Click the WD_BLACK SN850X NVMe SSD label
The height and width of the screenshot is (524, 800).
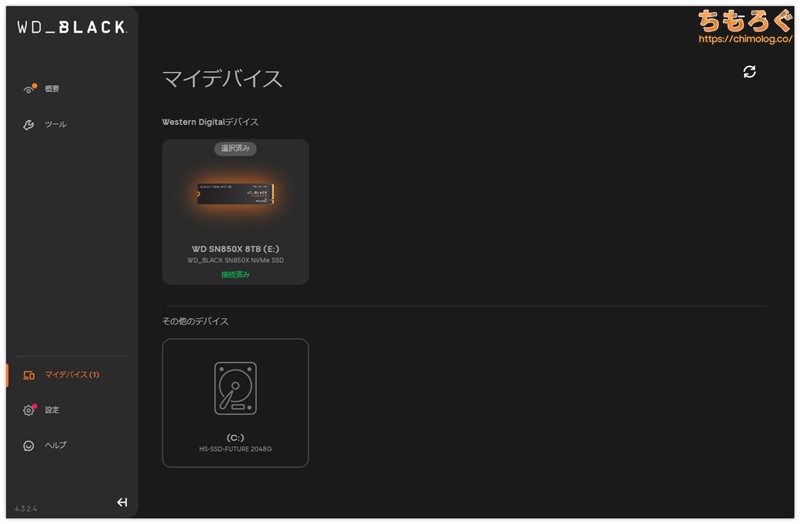pos(235,260)
